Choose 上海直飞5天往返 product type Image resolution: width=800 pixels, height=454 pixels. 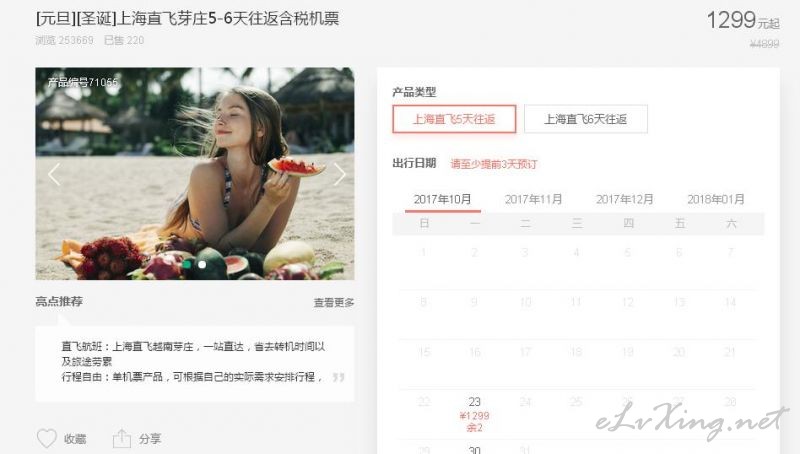point(454,119)
